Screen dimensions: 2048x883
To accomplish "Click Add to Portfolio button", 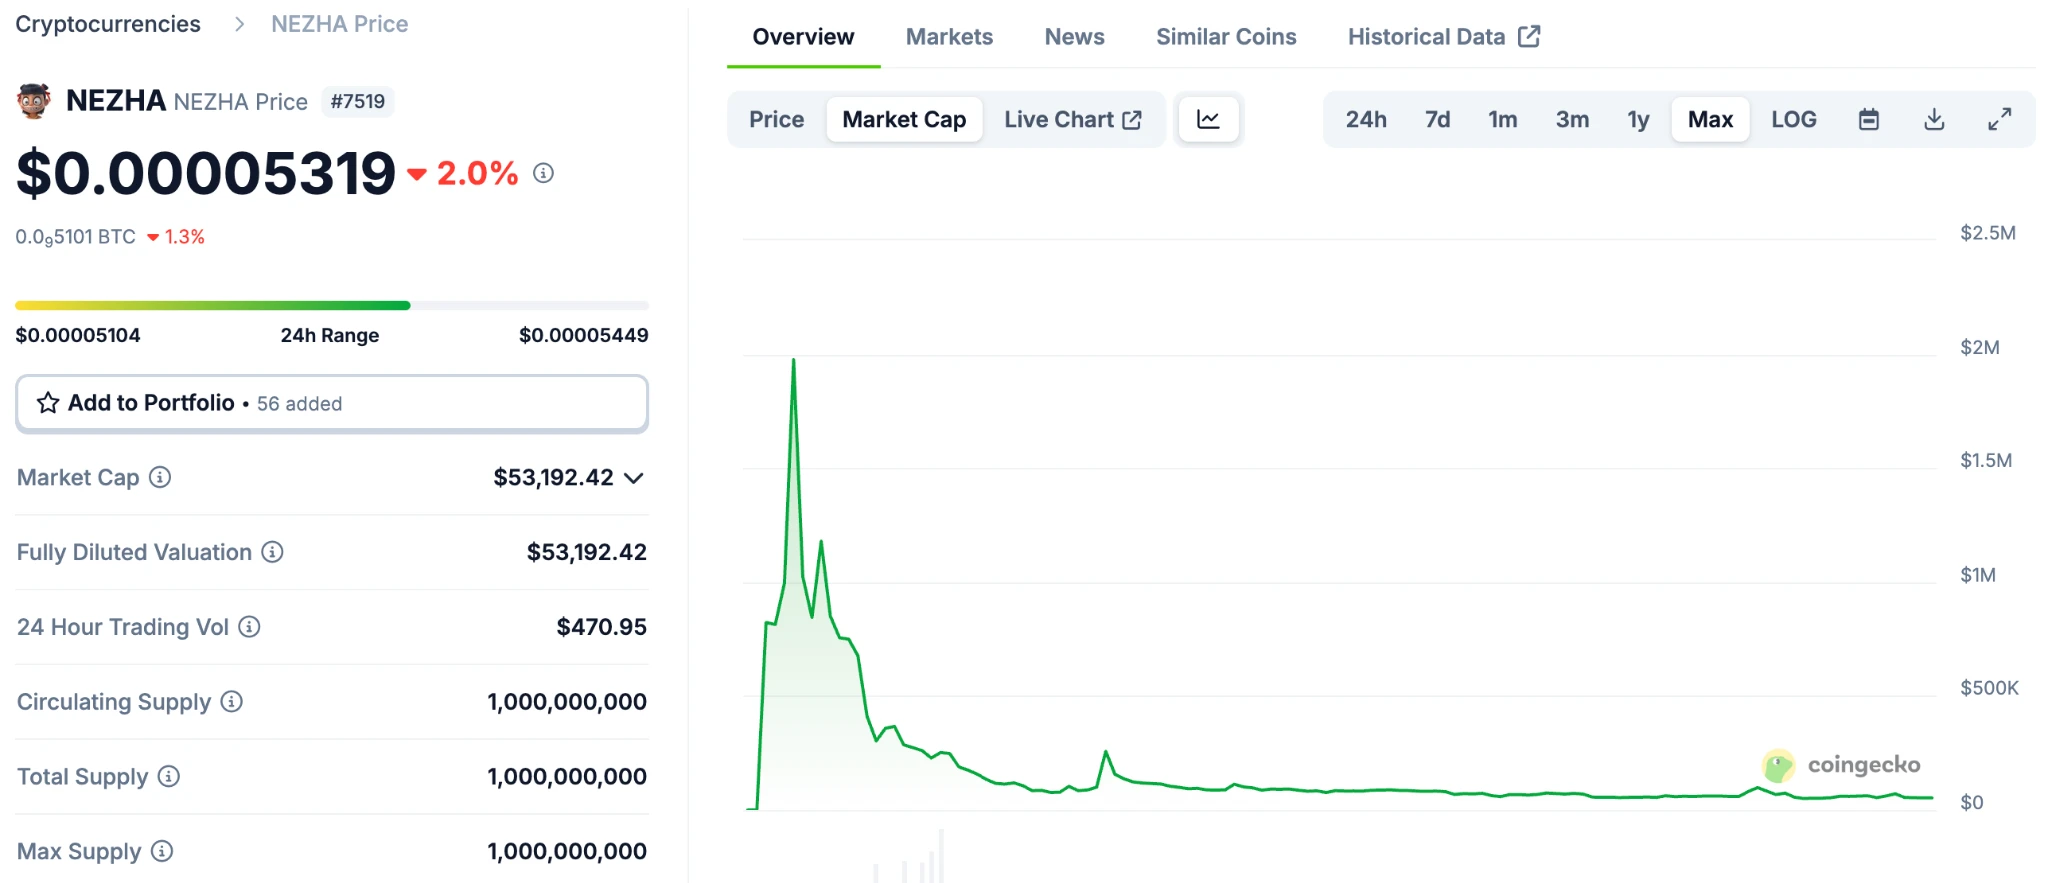I will click(x=331, y=403).
